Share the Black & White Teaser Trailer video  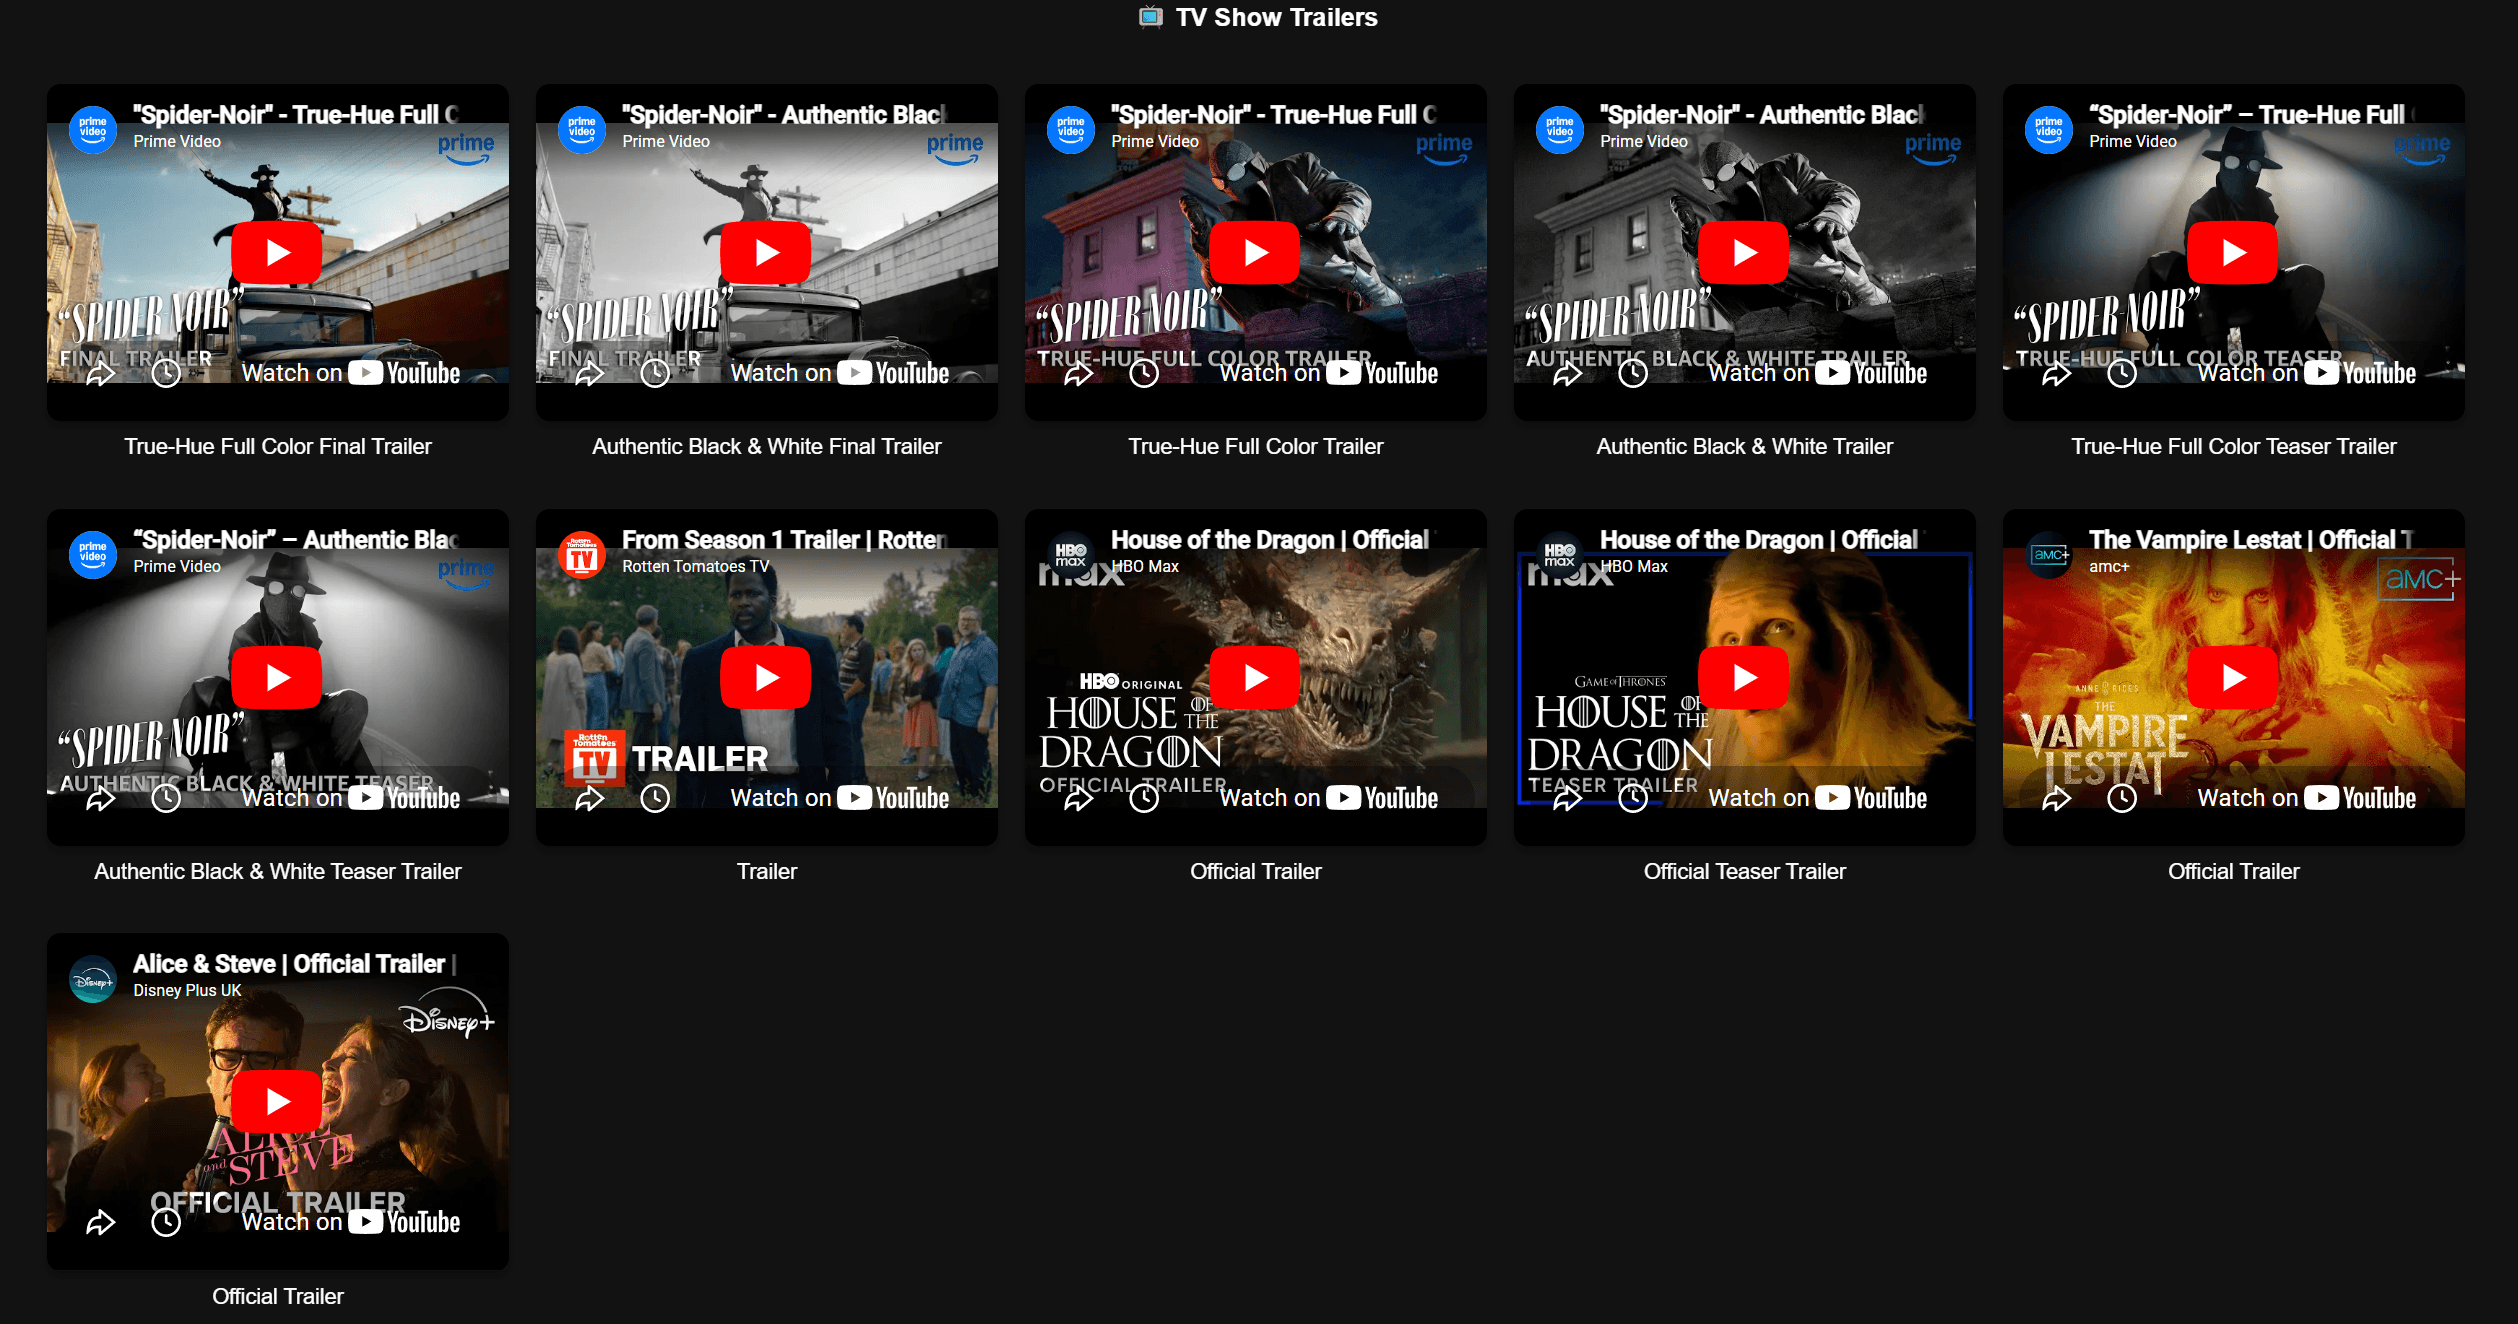tap(101, 799)
